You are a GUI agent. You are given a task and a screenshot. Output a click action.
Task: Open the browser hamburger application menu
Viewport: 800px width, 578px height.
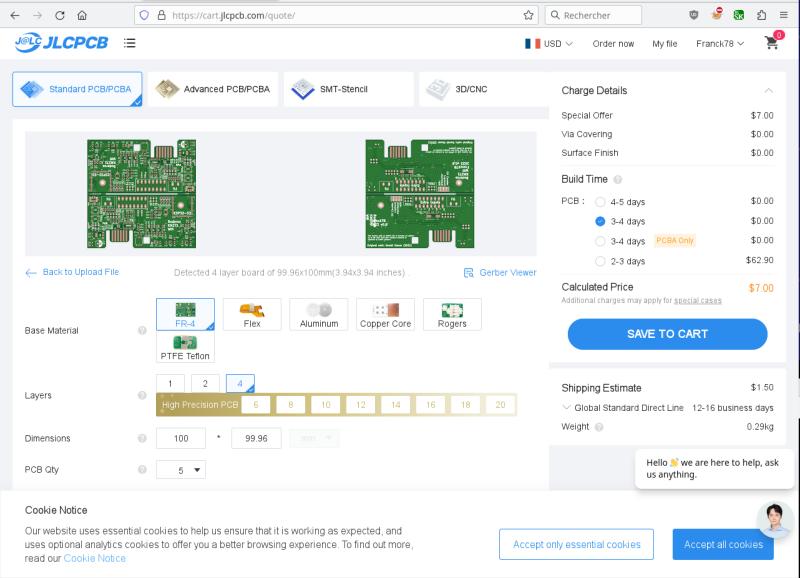tap(784, 15)
